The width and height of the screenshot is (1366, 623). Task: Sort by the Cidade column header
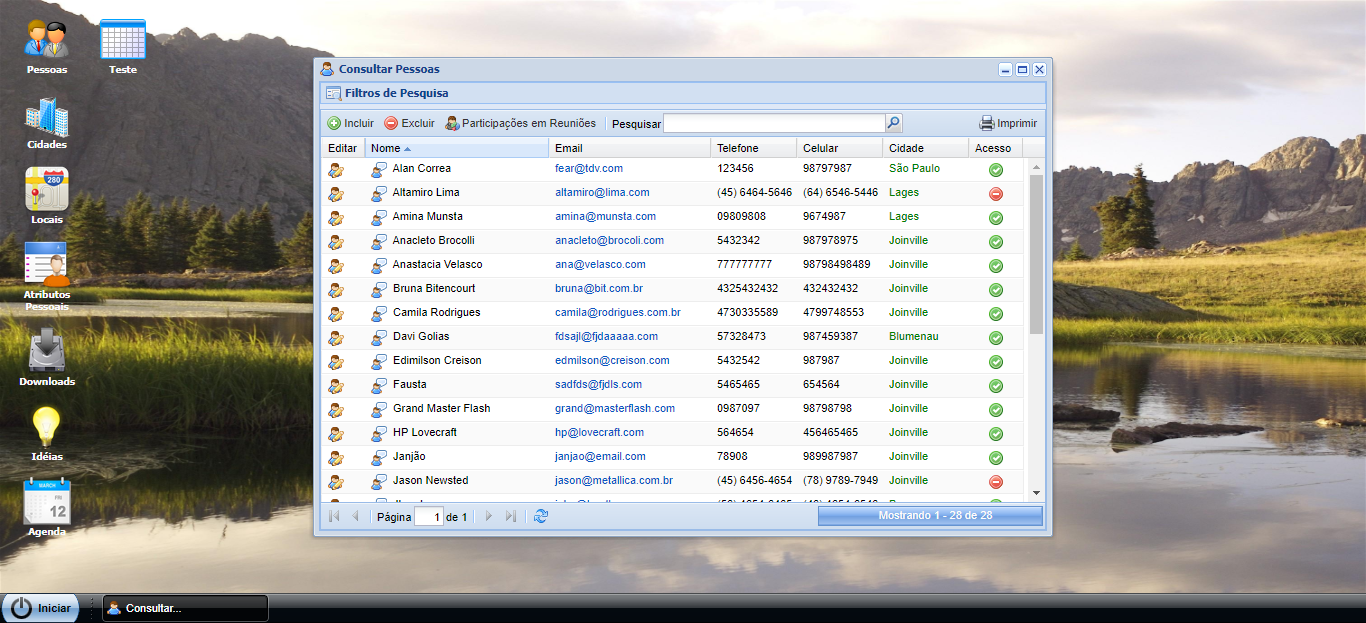926,148
